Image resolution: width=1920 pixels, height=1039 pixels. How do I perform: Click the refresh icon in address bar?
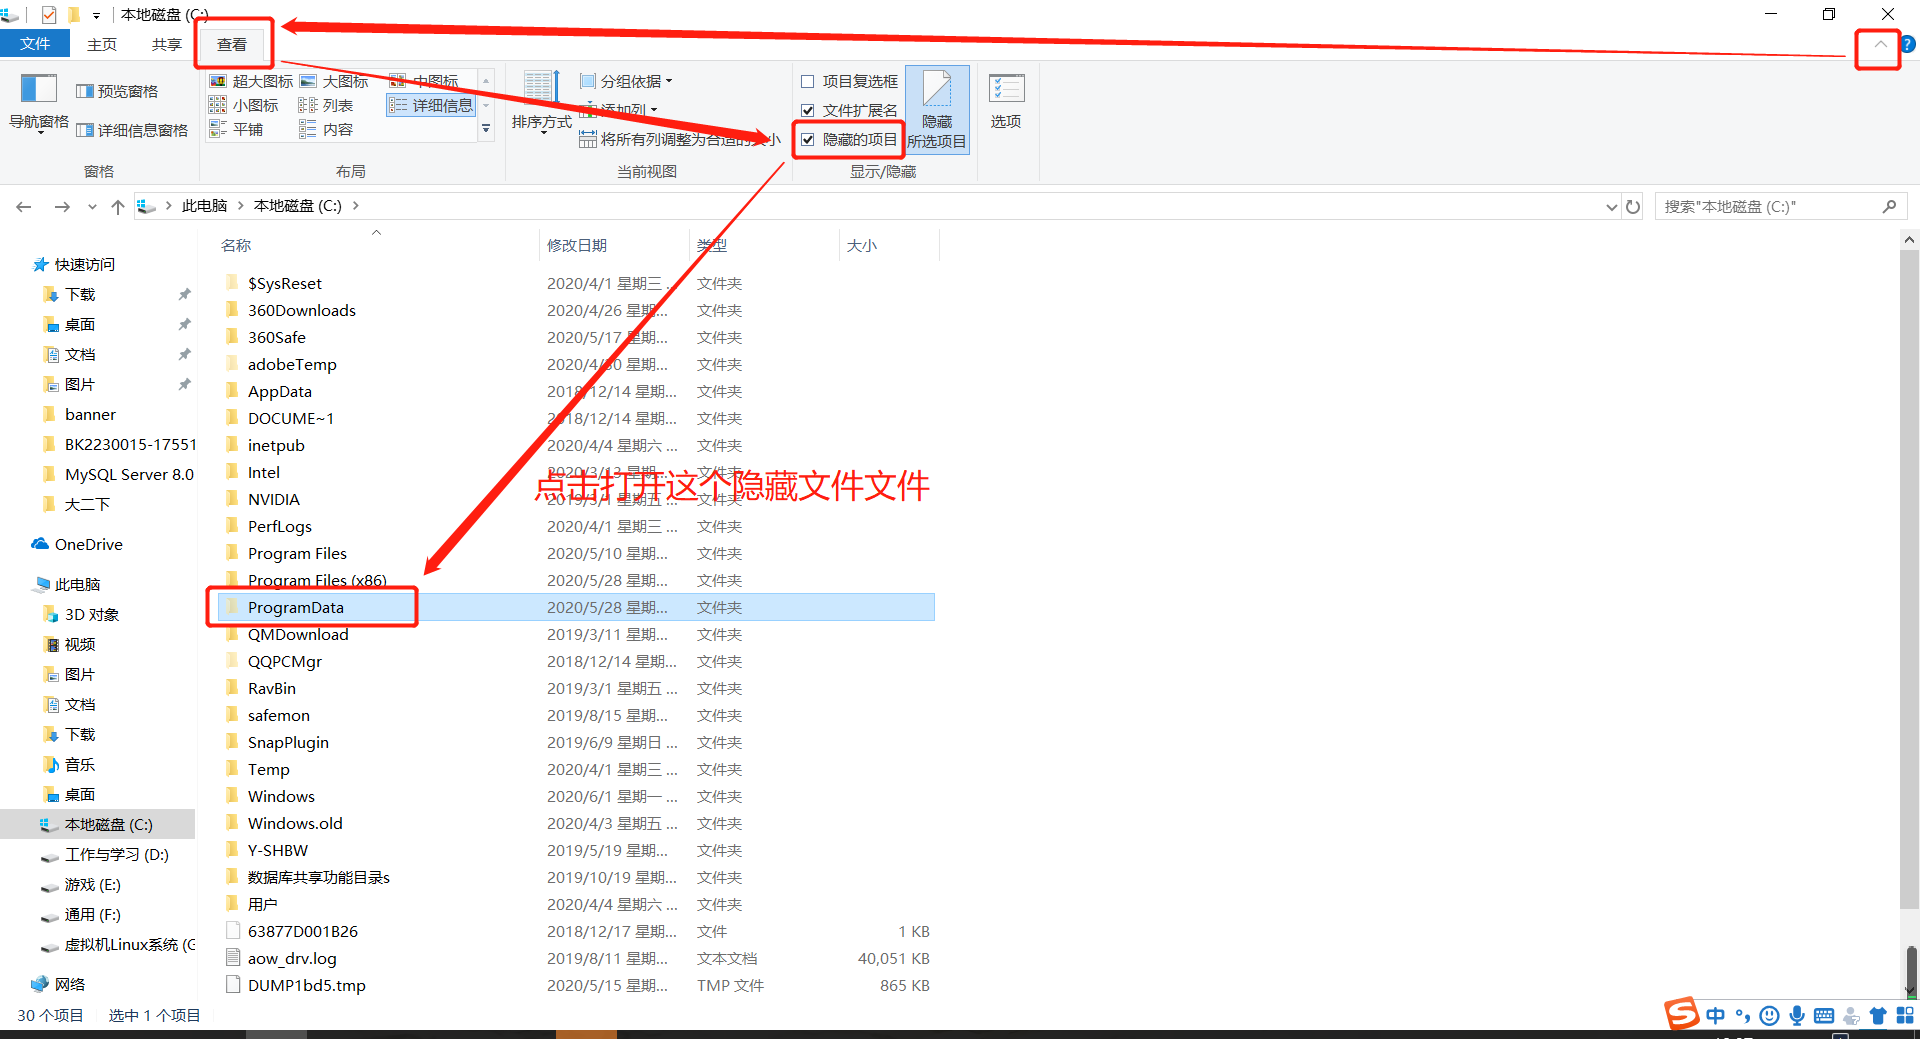[x=1633, y=206]
